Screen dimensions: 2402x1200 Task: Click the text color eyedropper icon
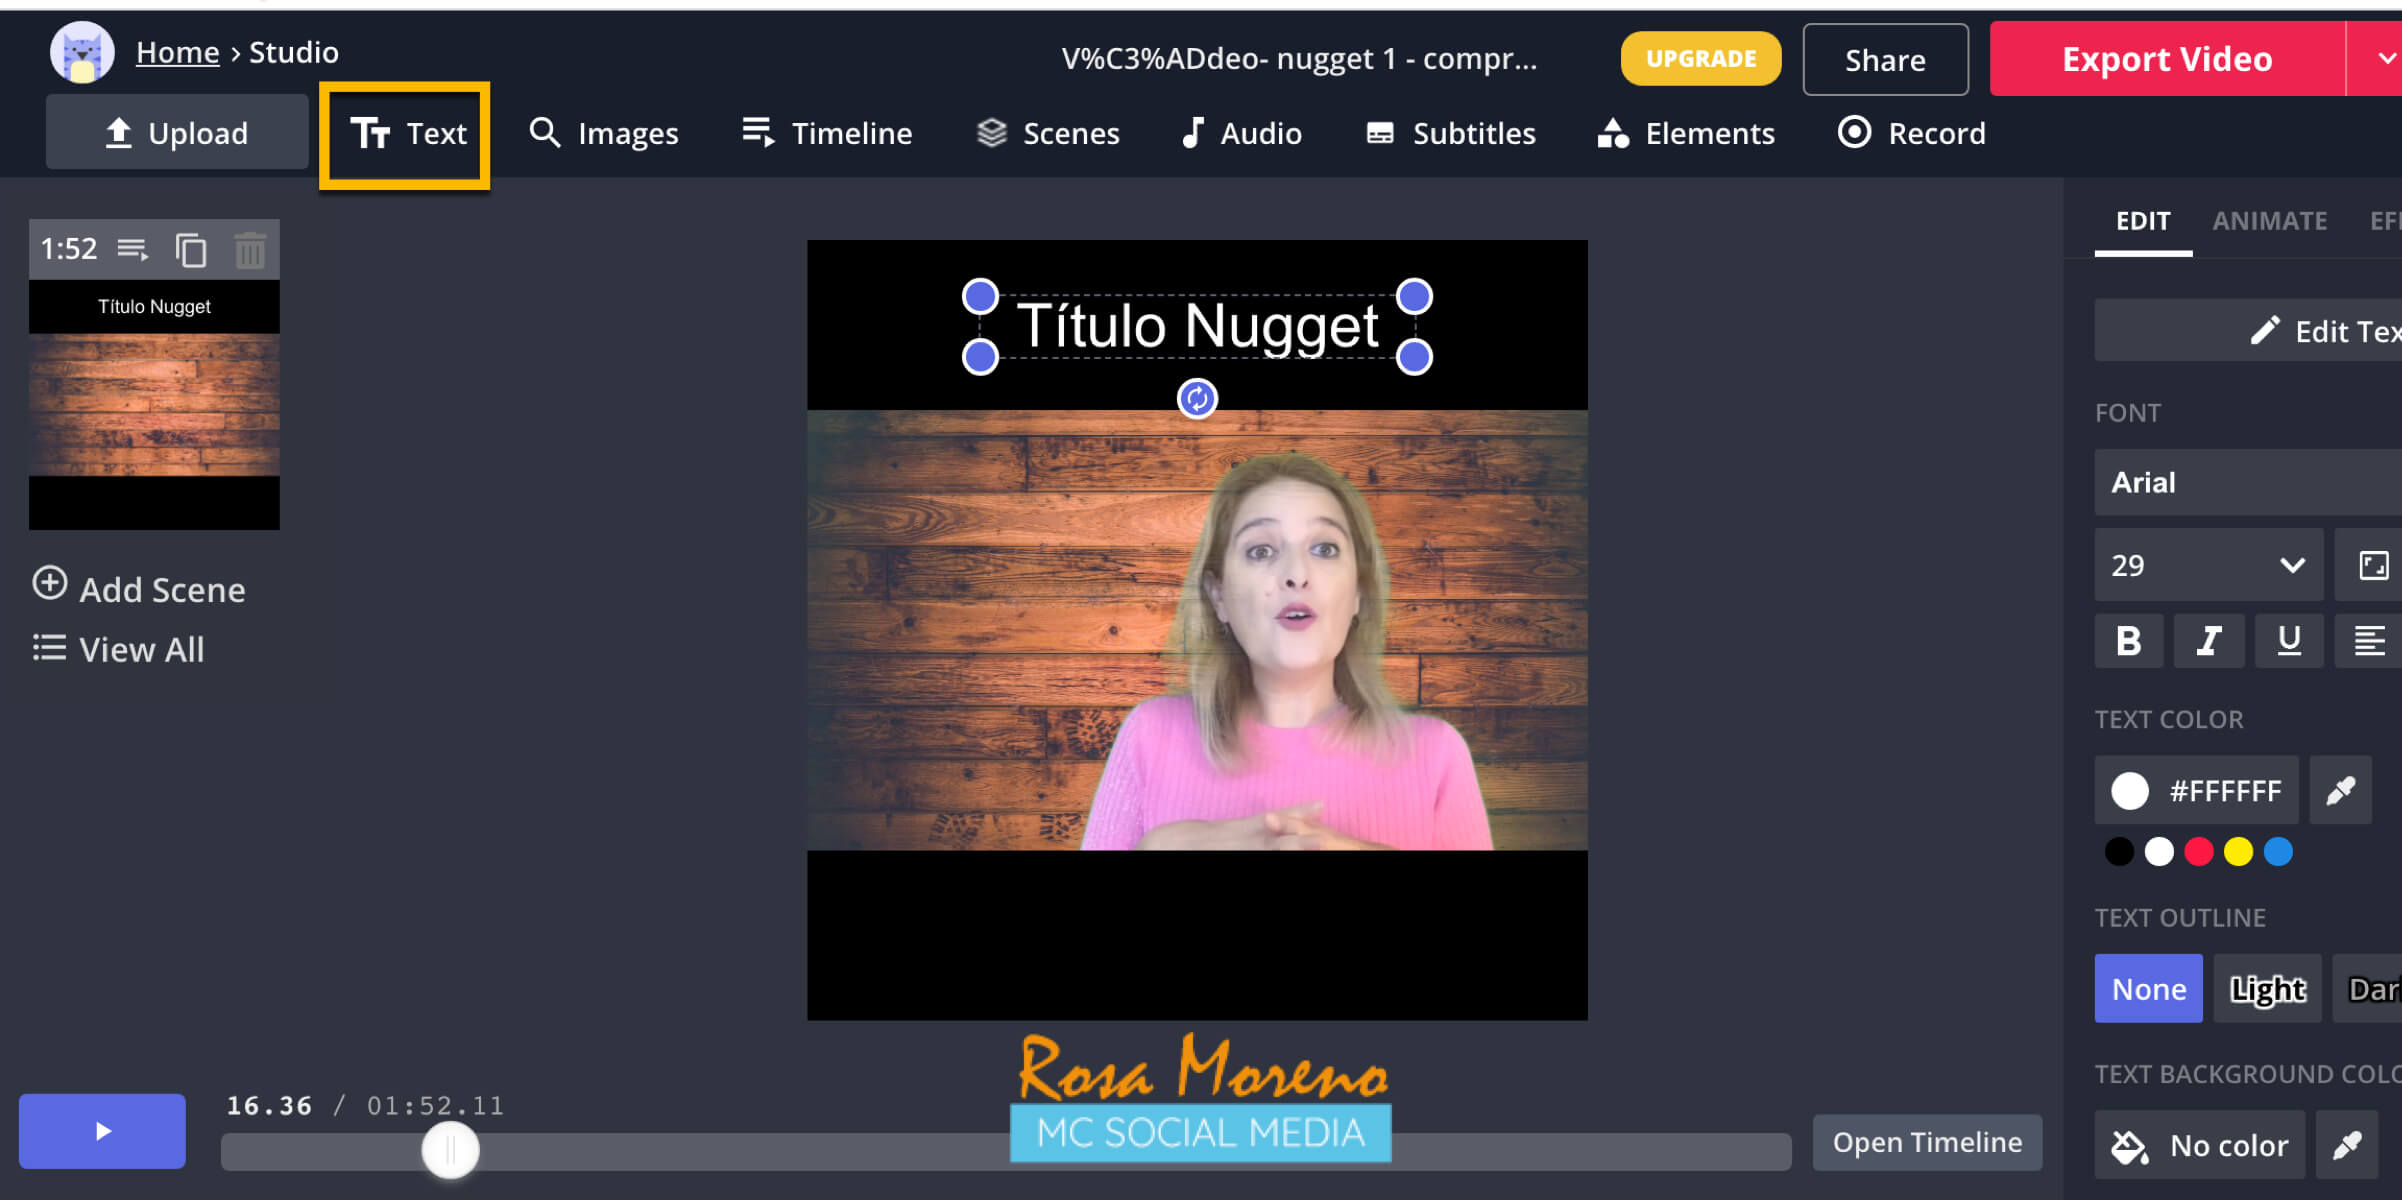pyautogui.click(x=2340, y=791)
